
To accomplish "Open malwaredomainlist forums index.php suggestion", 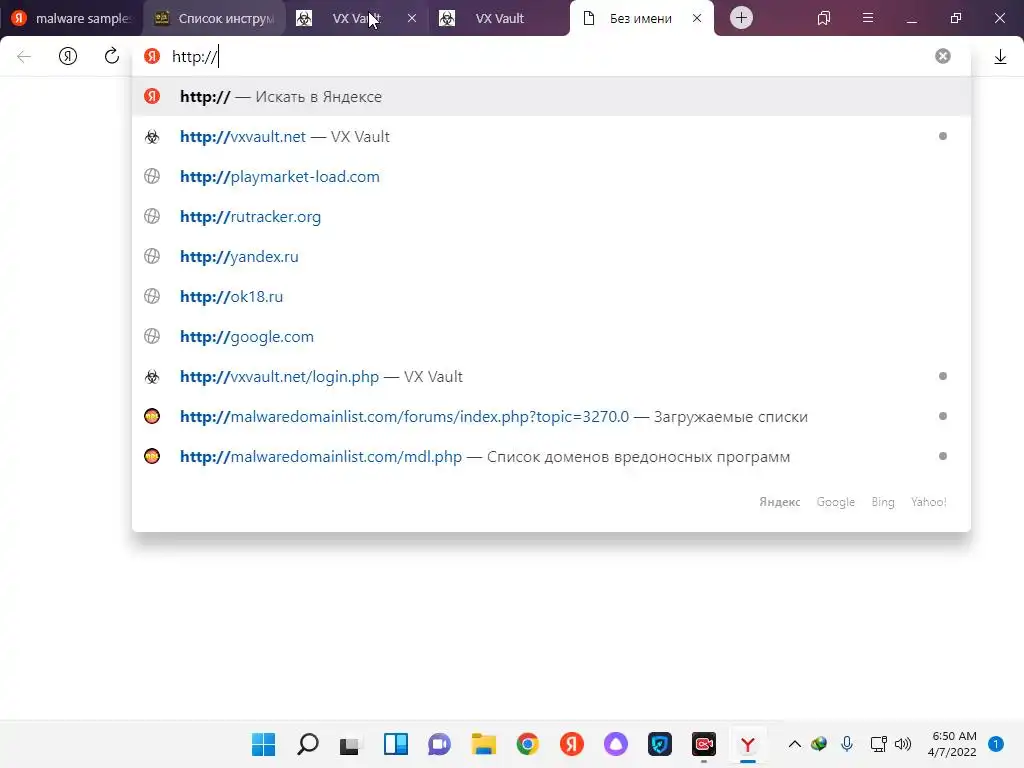I will [551, 417].
